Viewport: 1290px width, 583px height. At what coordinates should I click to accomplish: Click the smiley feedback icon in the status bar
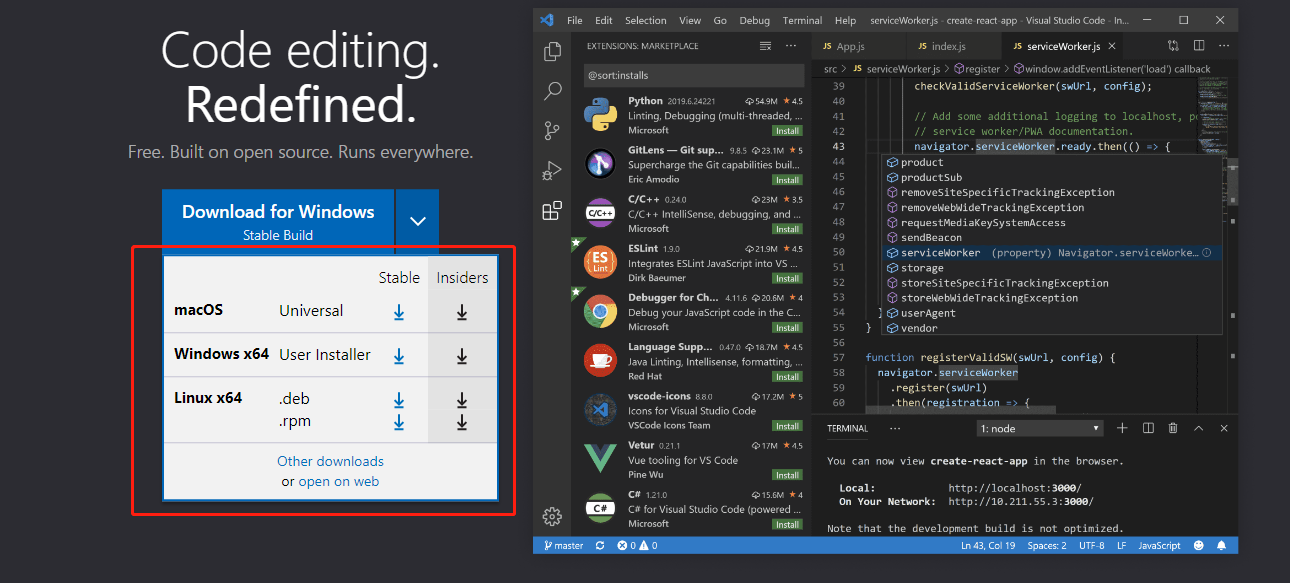tap(1199, 546)
